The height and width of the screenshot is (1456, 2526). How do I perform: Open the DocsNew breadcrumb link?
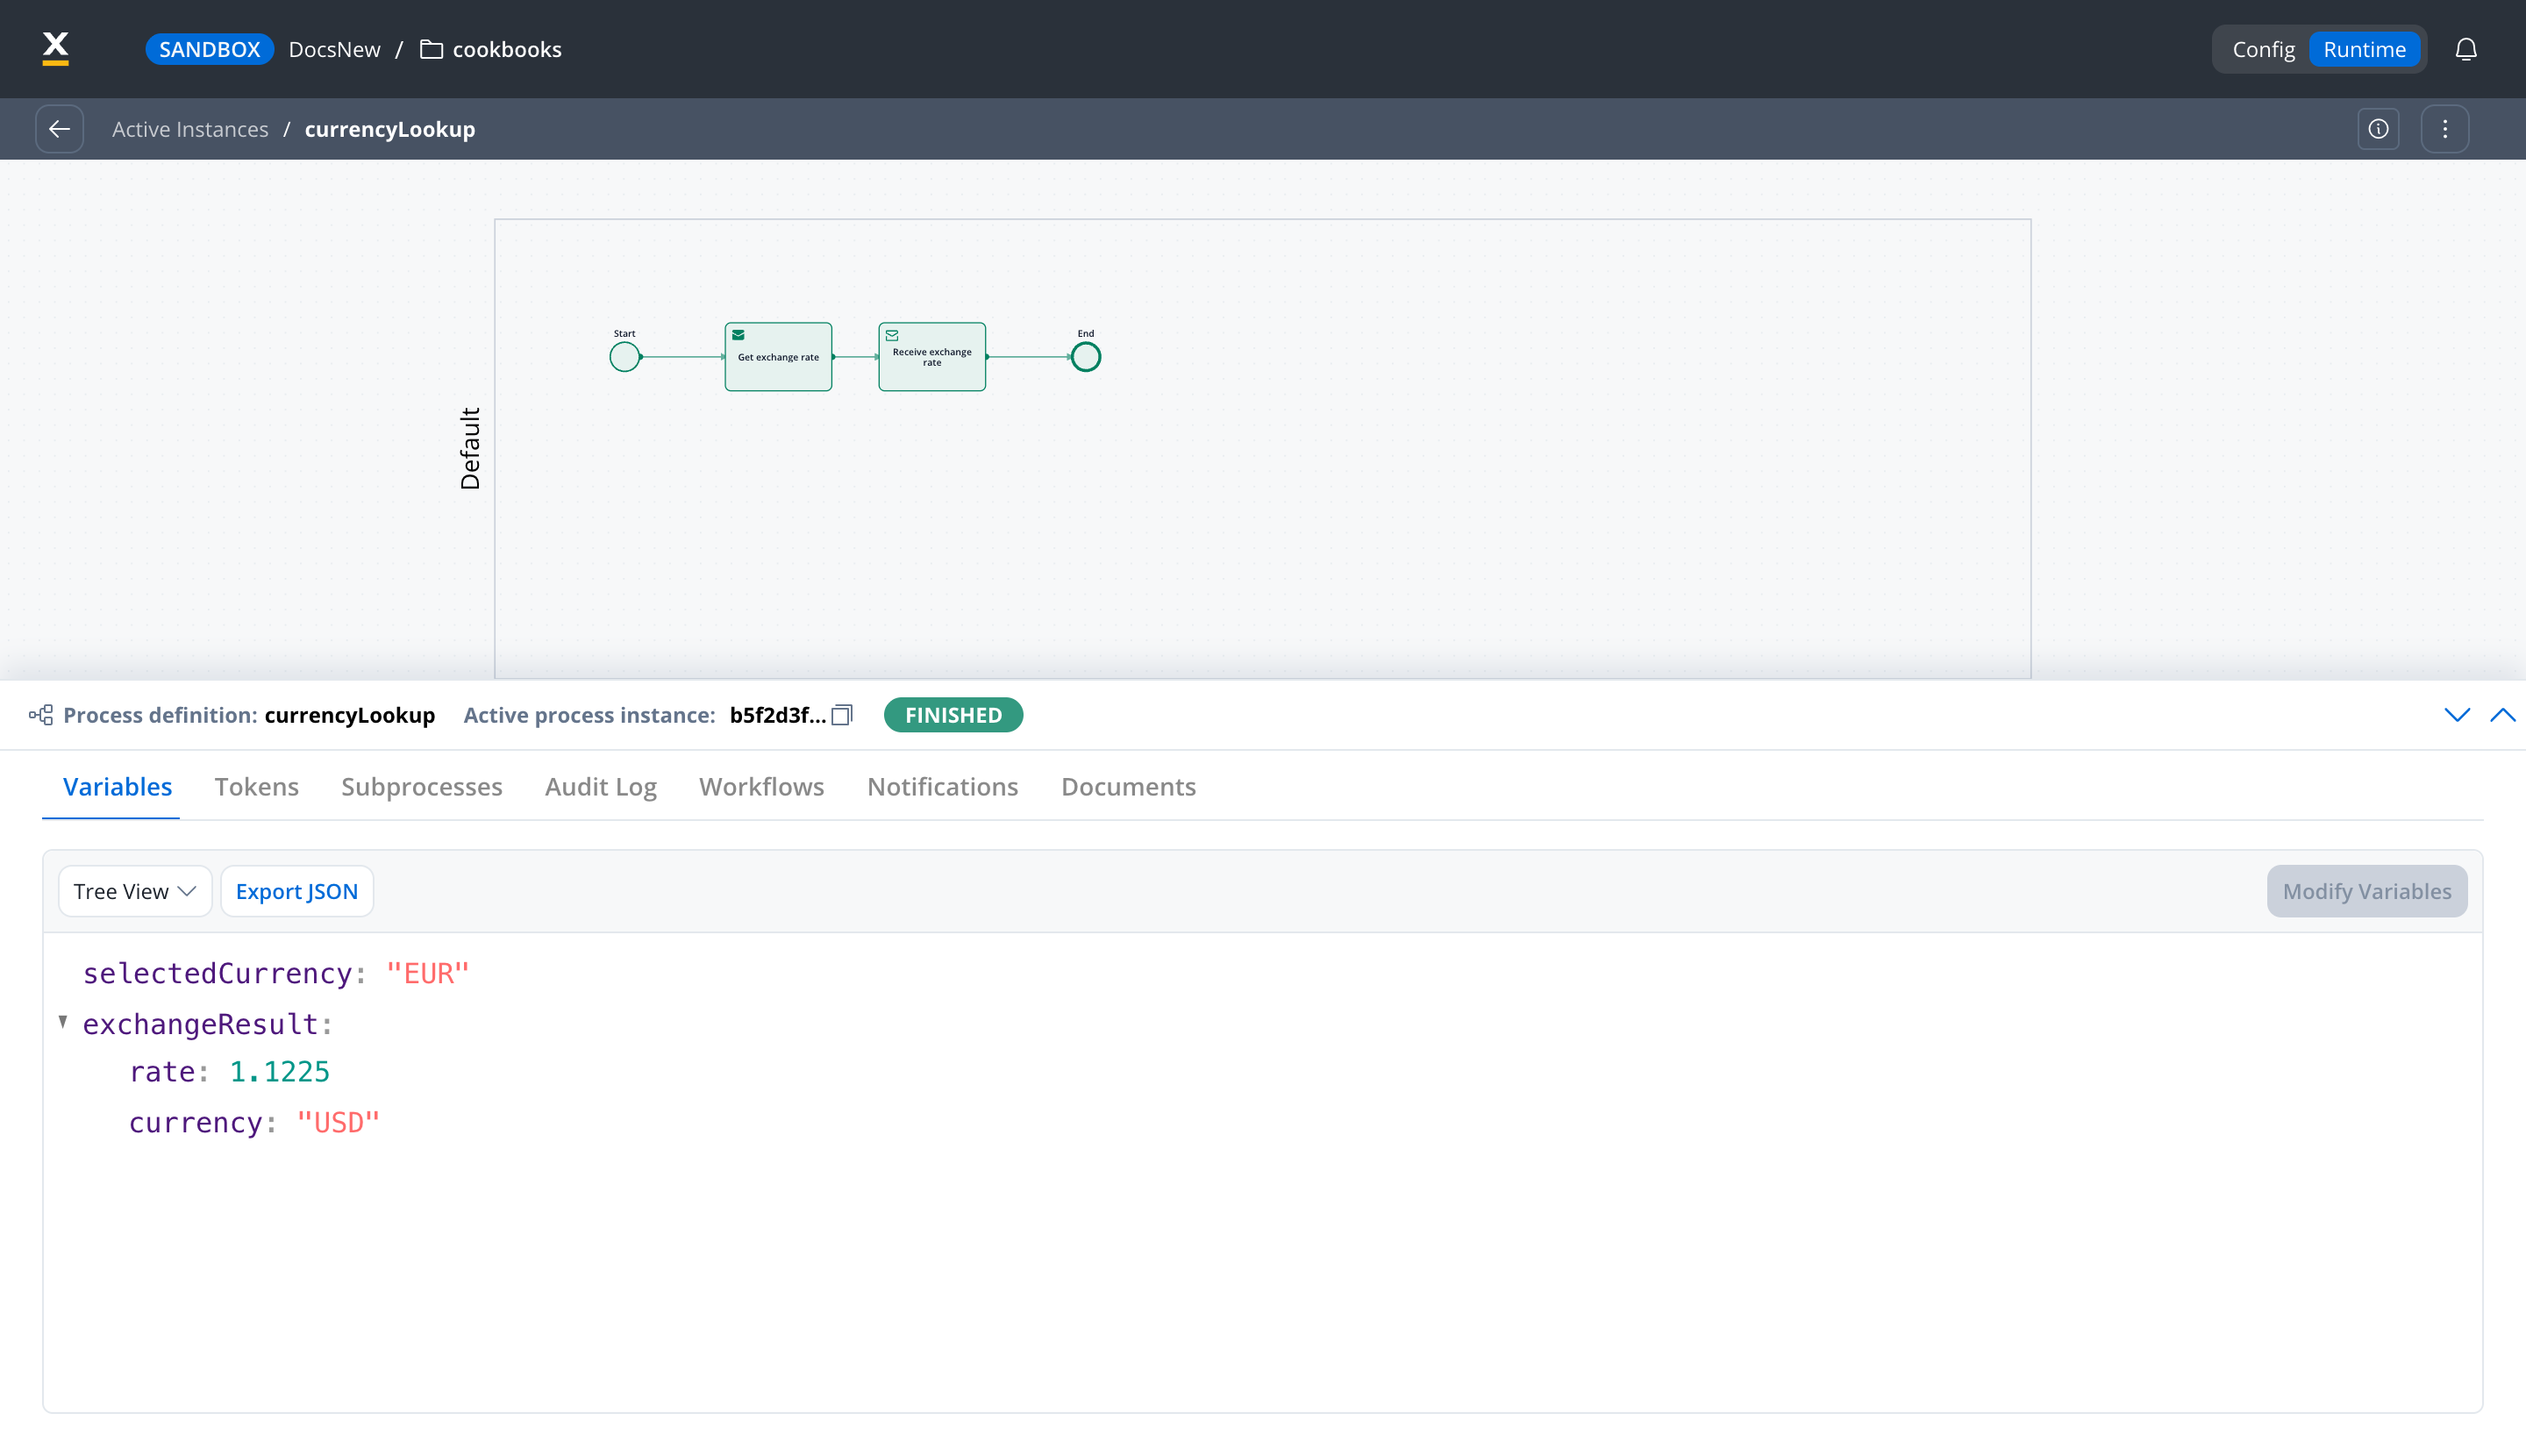point(334,49)
